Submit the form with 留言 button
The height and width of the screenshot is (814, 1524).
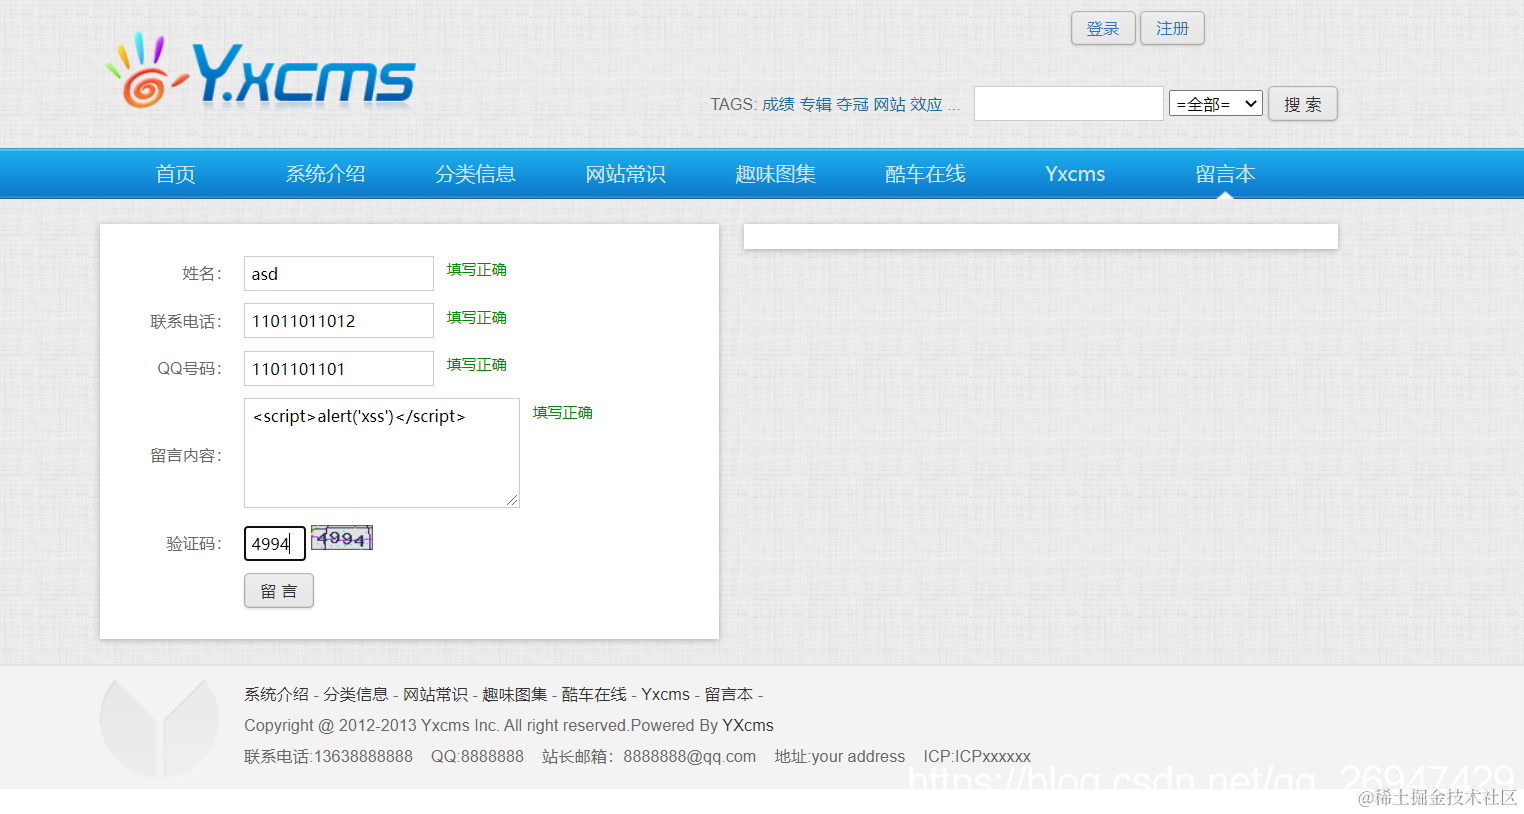point(279,591)
